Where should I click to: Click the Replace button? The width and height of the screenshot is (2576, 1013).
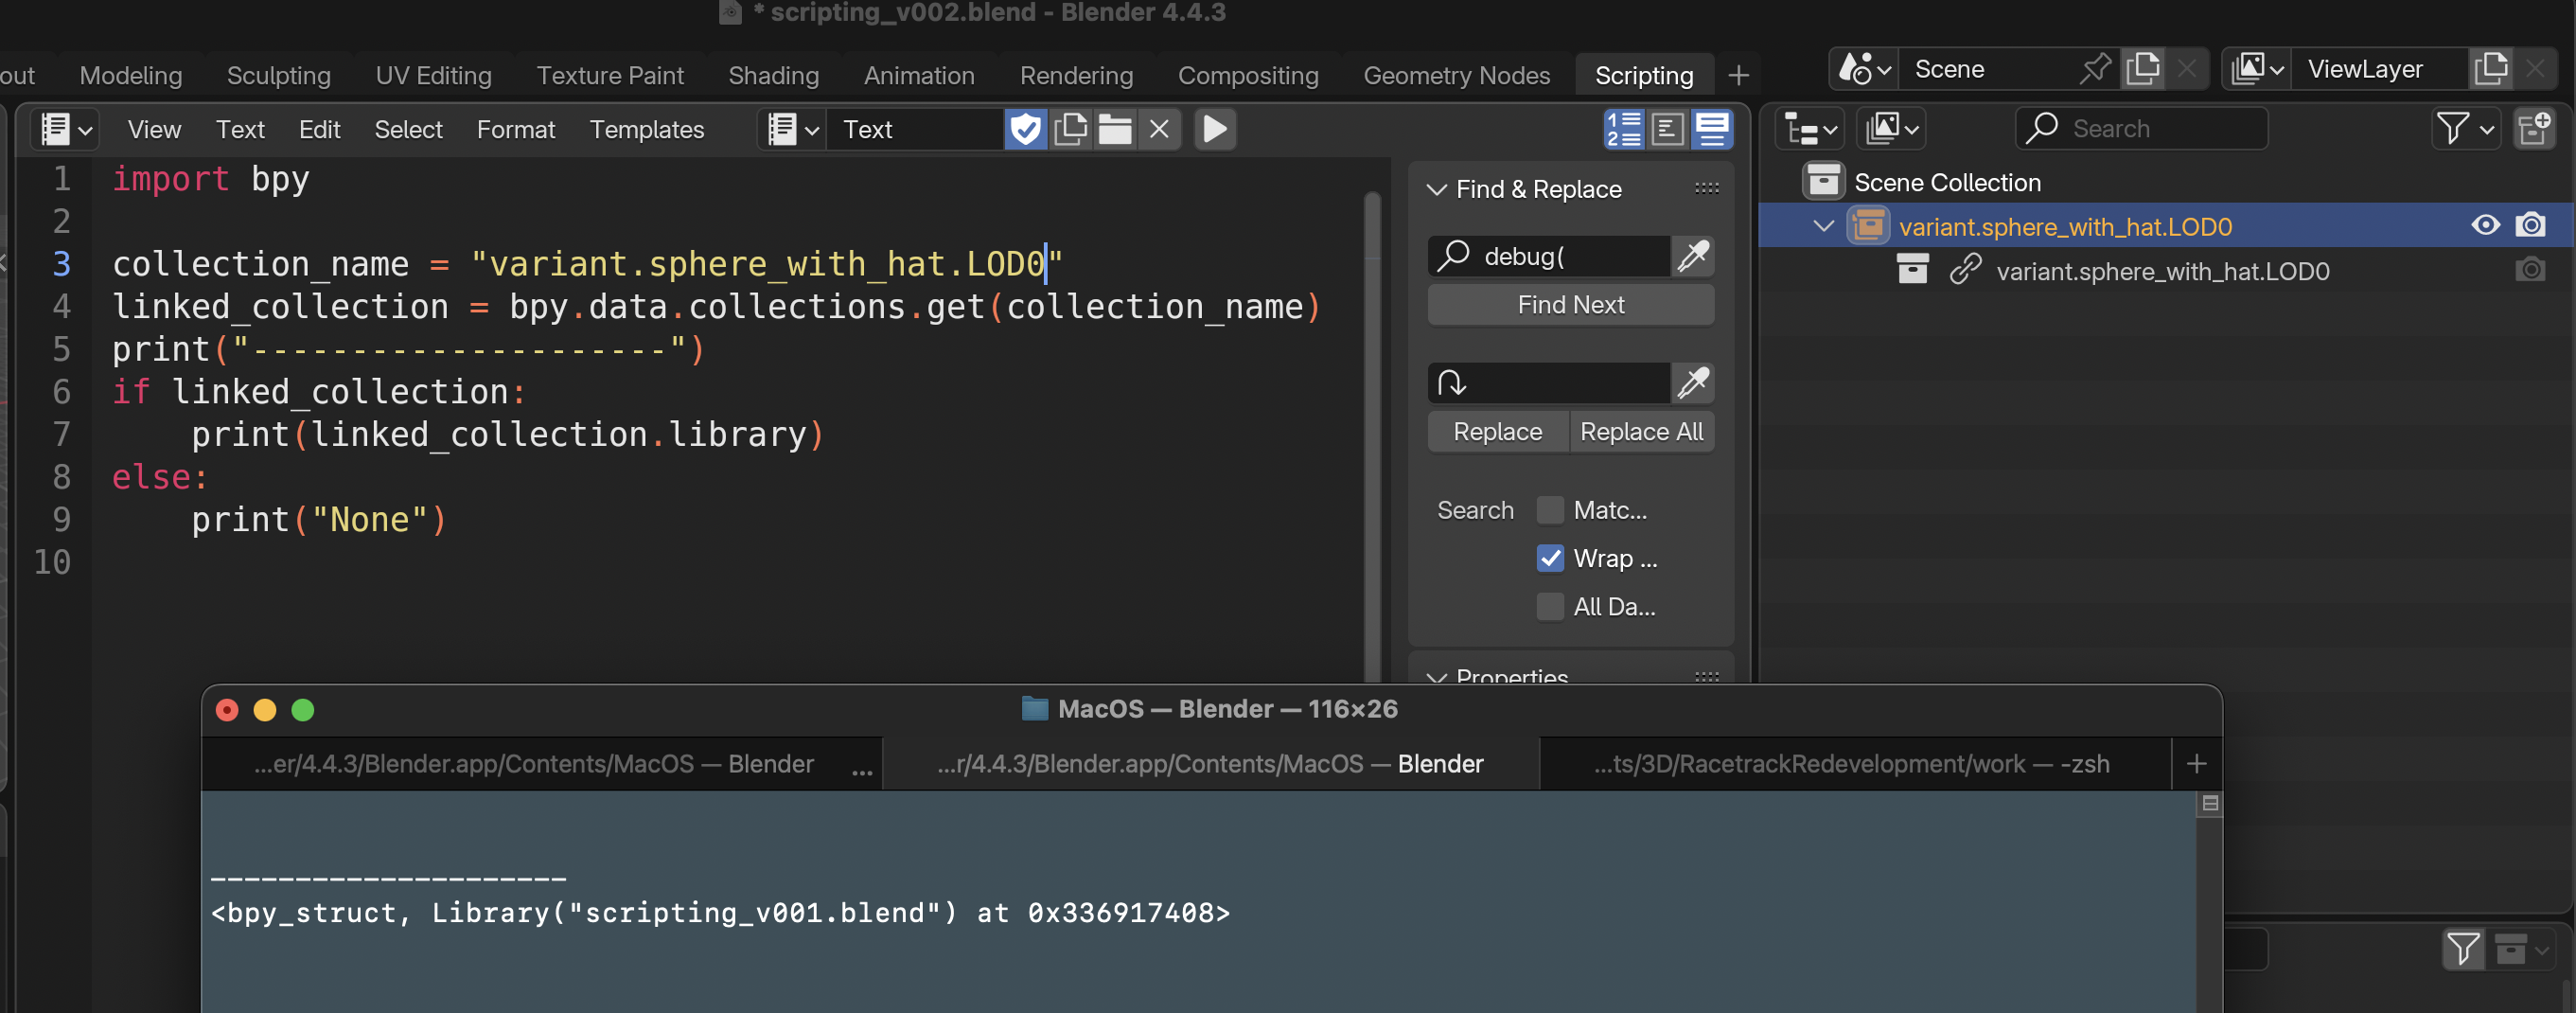point(1497,432)
